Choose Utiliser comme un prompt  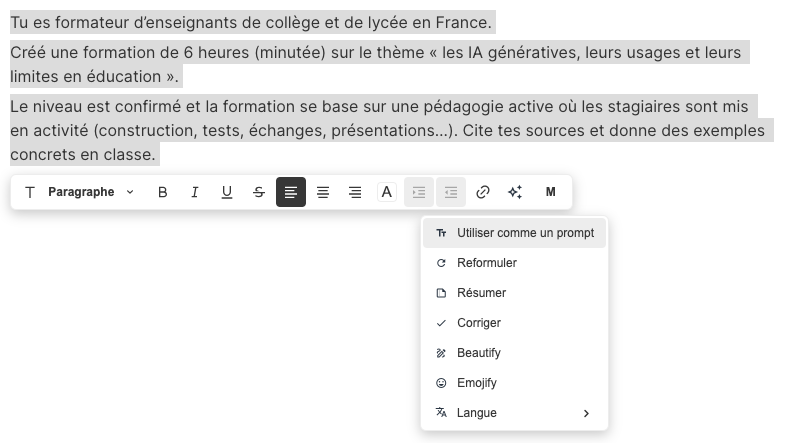click(514, 233)
